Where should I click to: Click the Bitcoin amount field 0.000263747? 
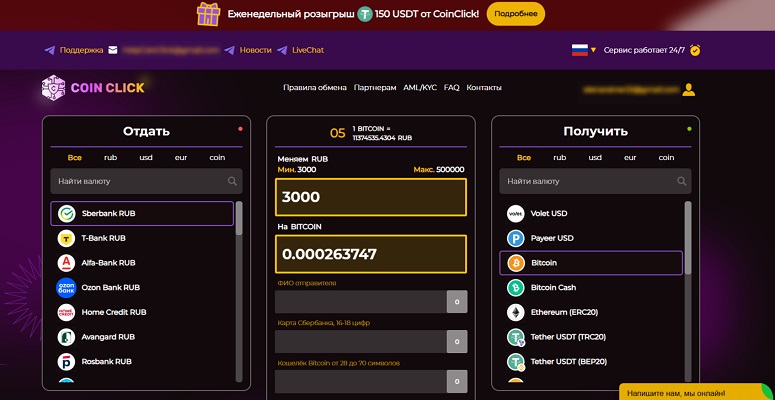(371, 254)
